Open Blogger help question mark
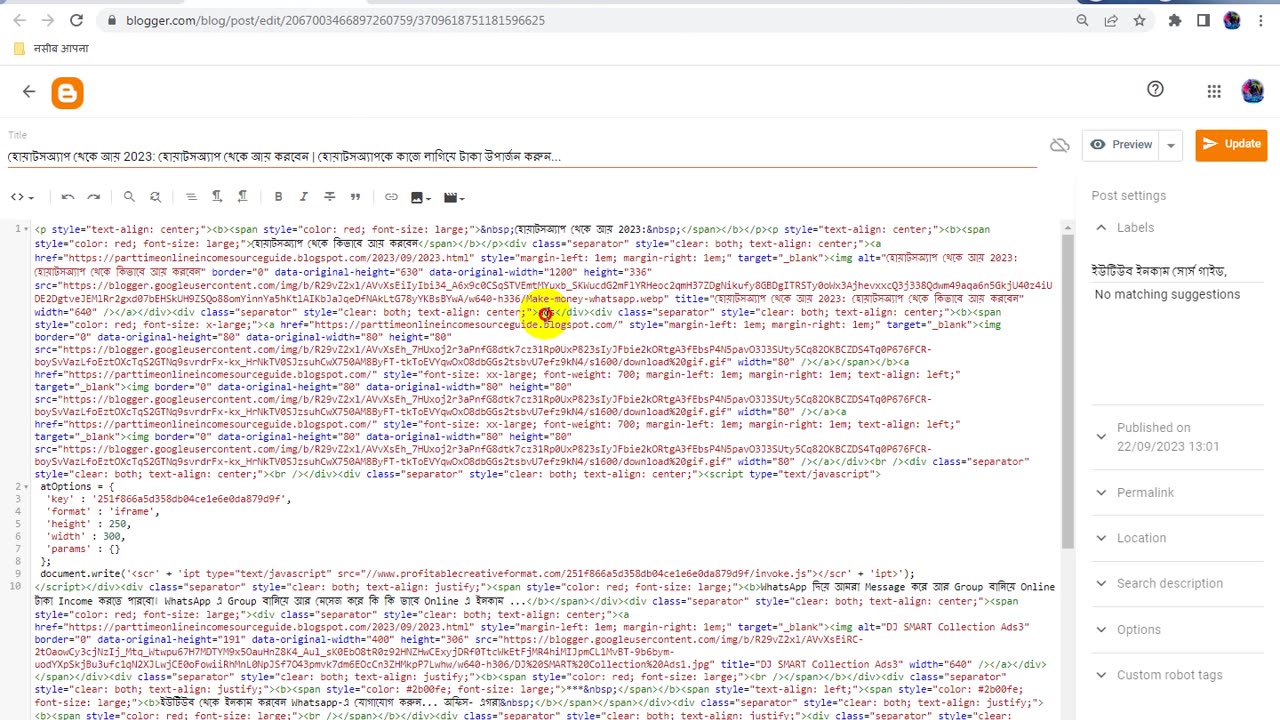 pos(1155,90)
